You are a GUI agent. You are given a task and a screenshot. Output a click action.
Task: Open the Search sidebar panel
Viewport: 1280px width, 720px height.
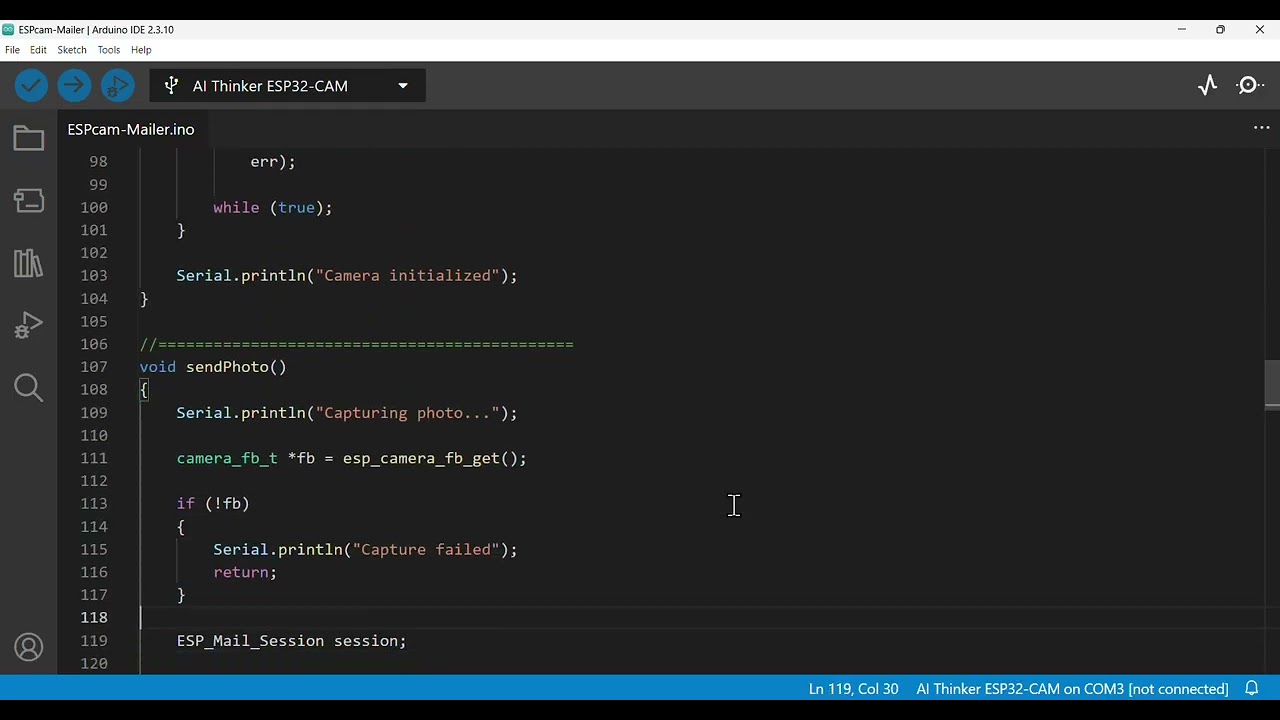[29, 388]
